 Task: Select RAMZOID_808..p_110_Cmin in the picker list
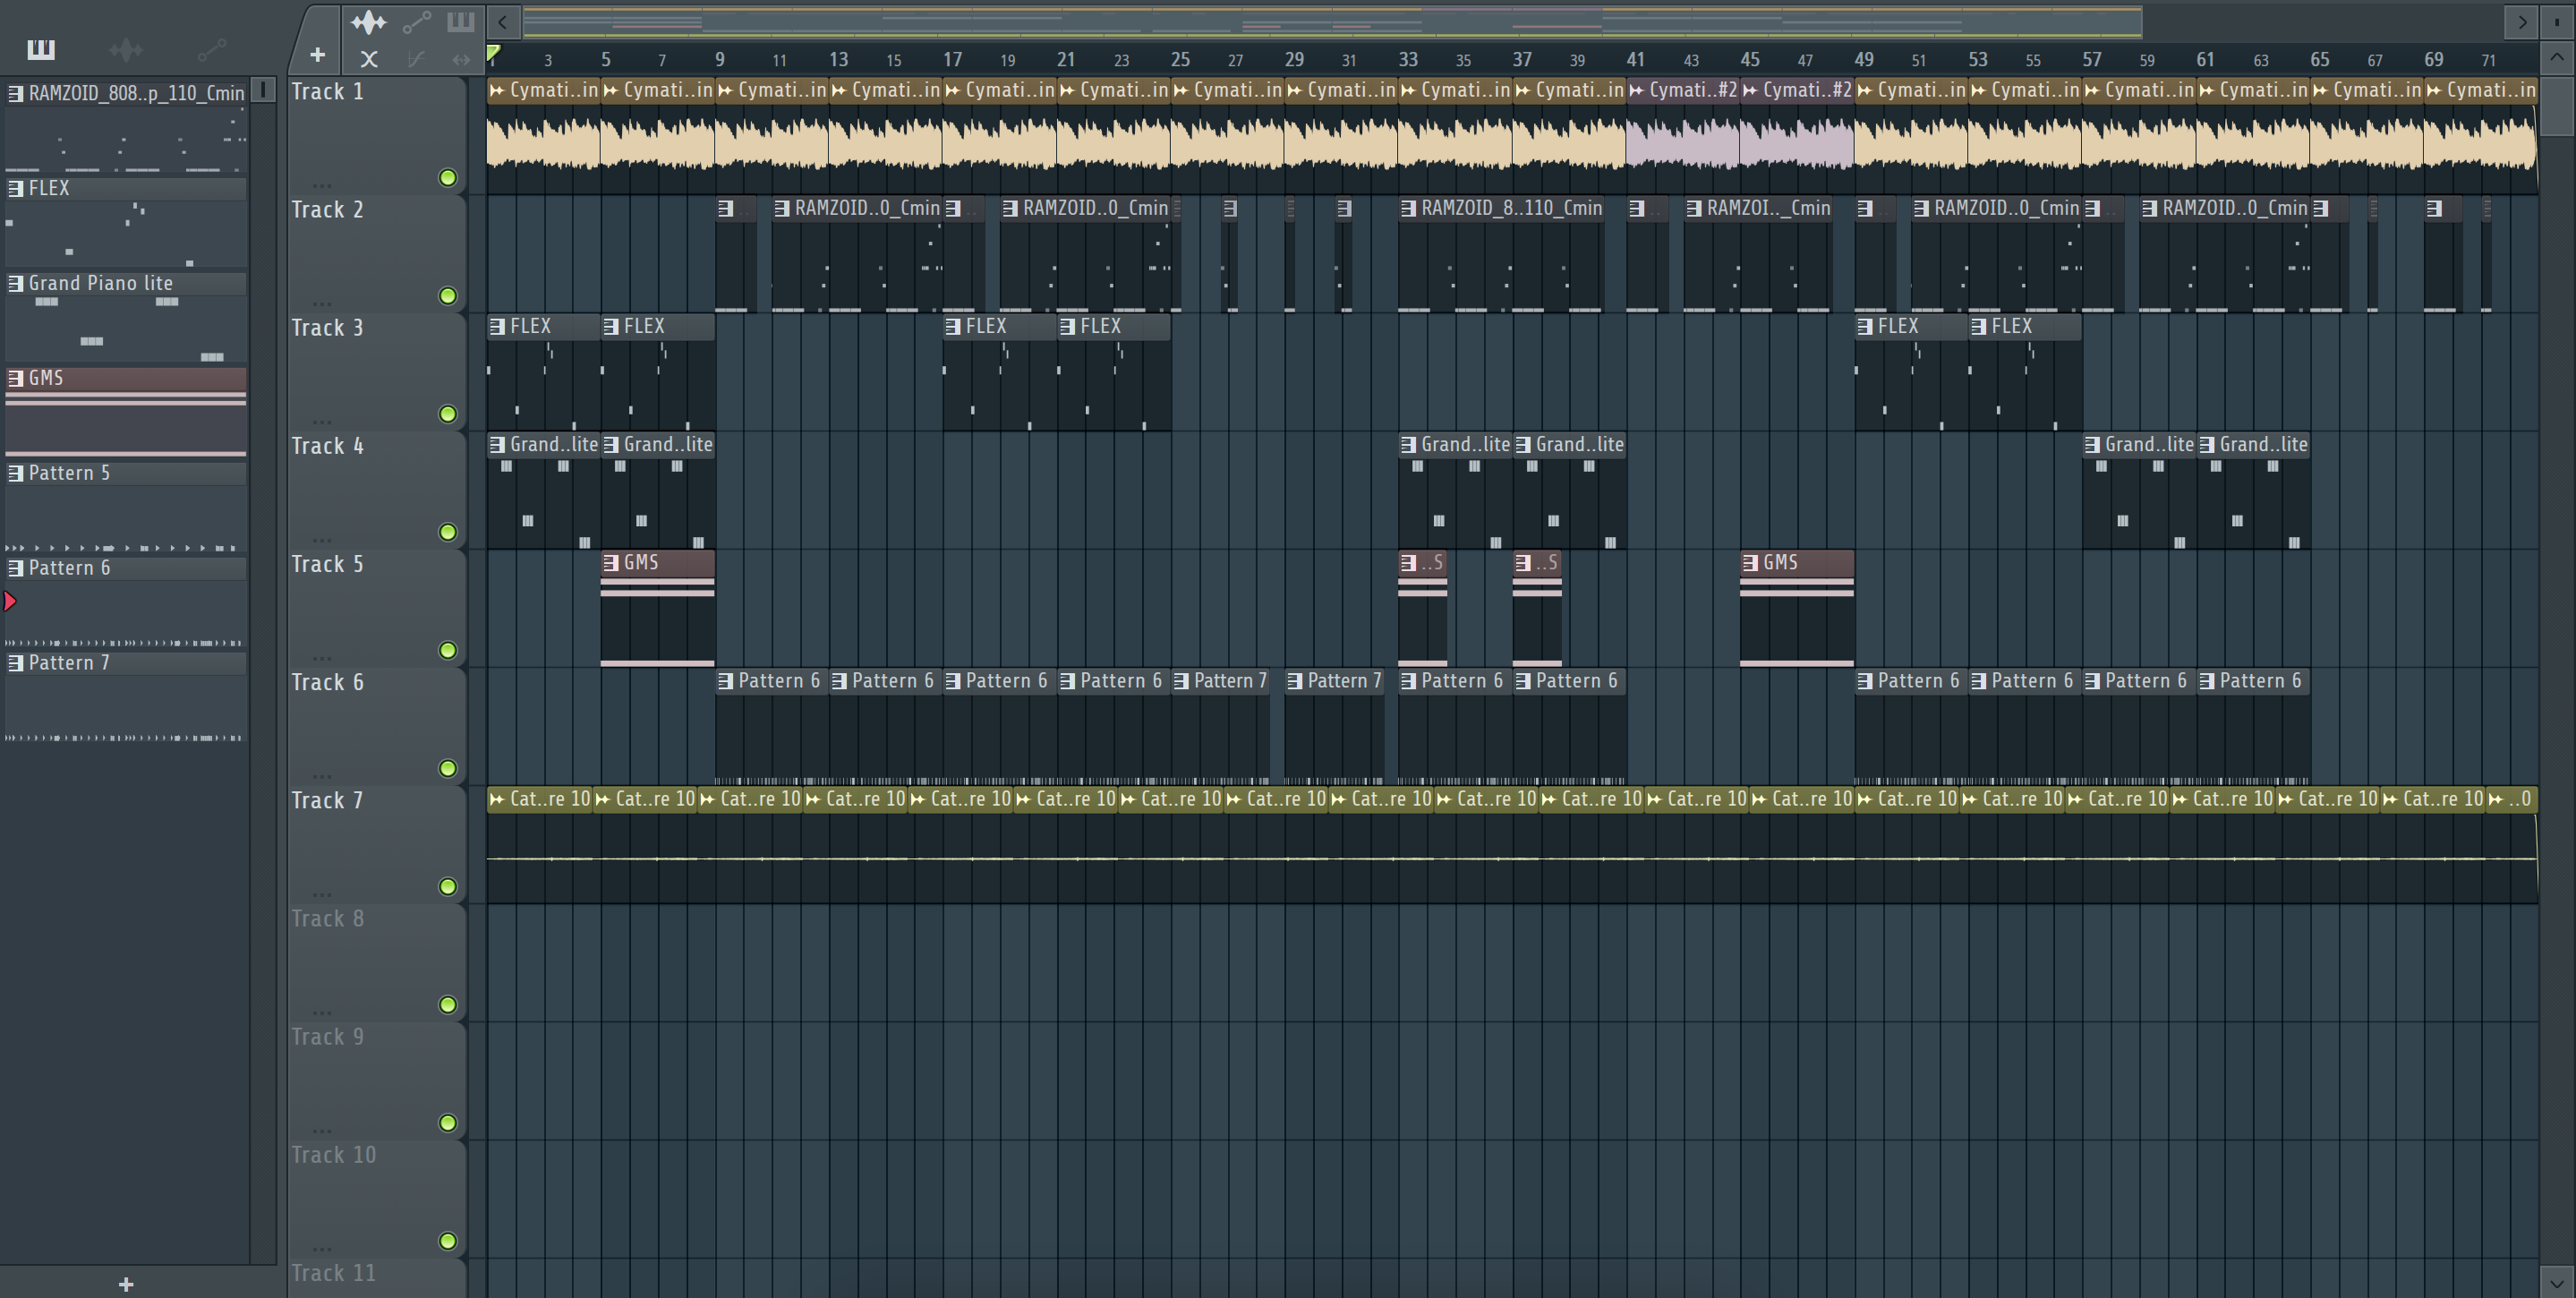126,93
